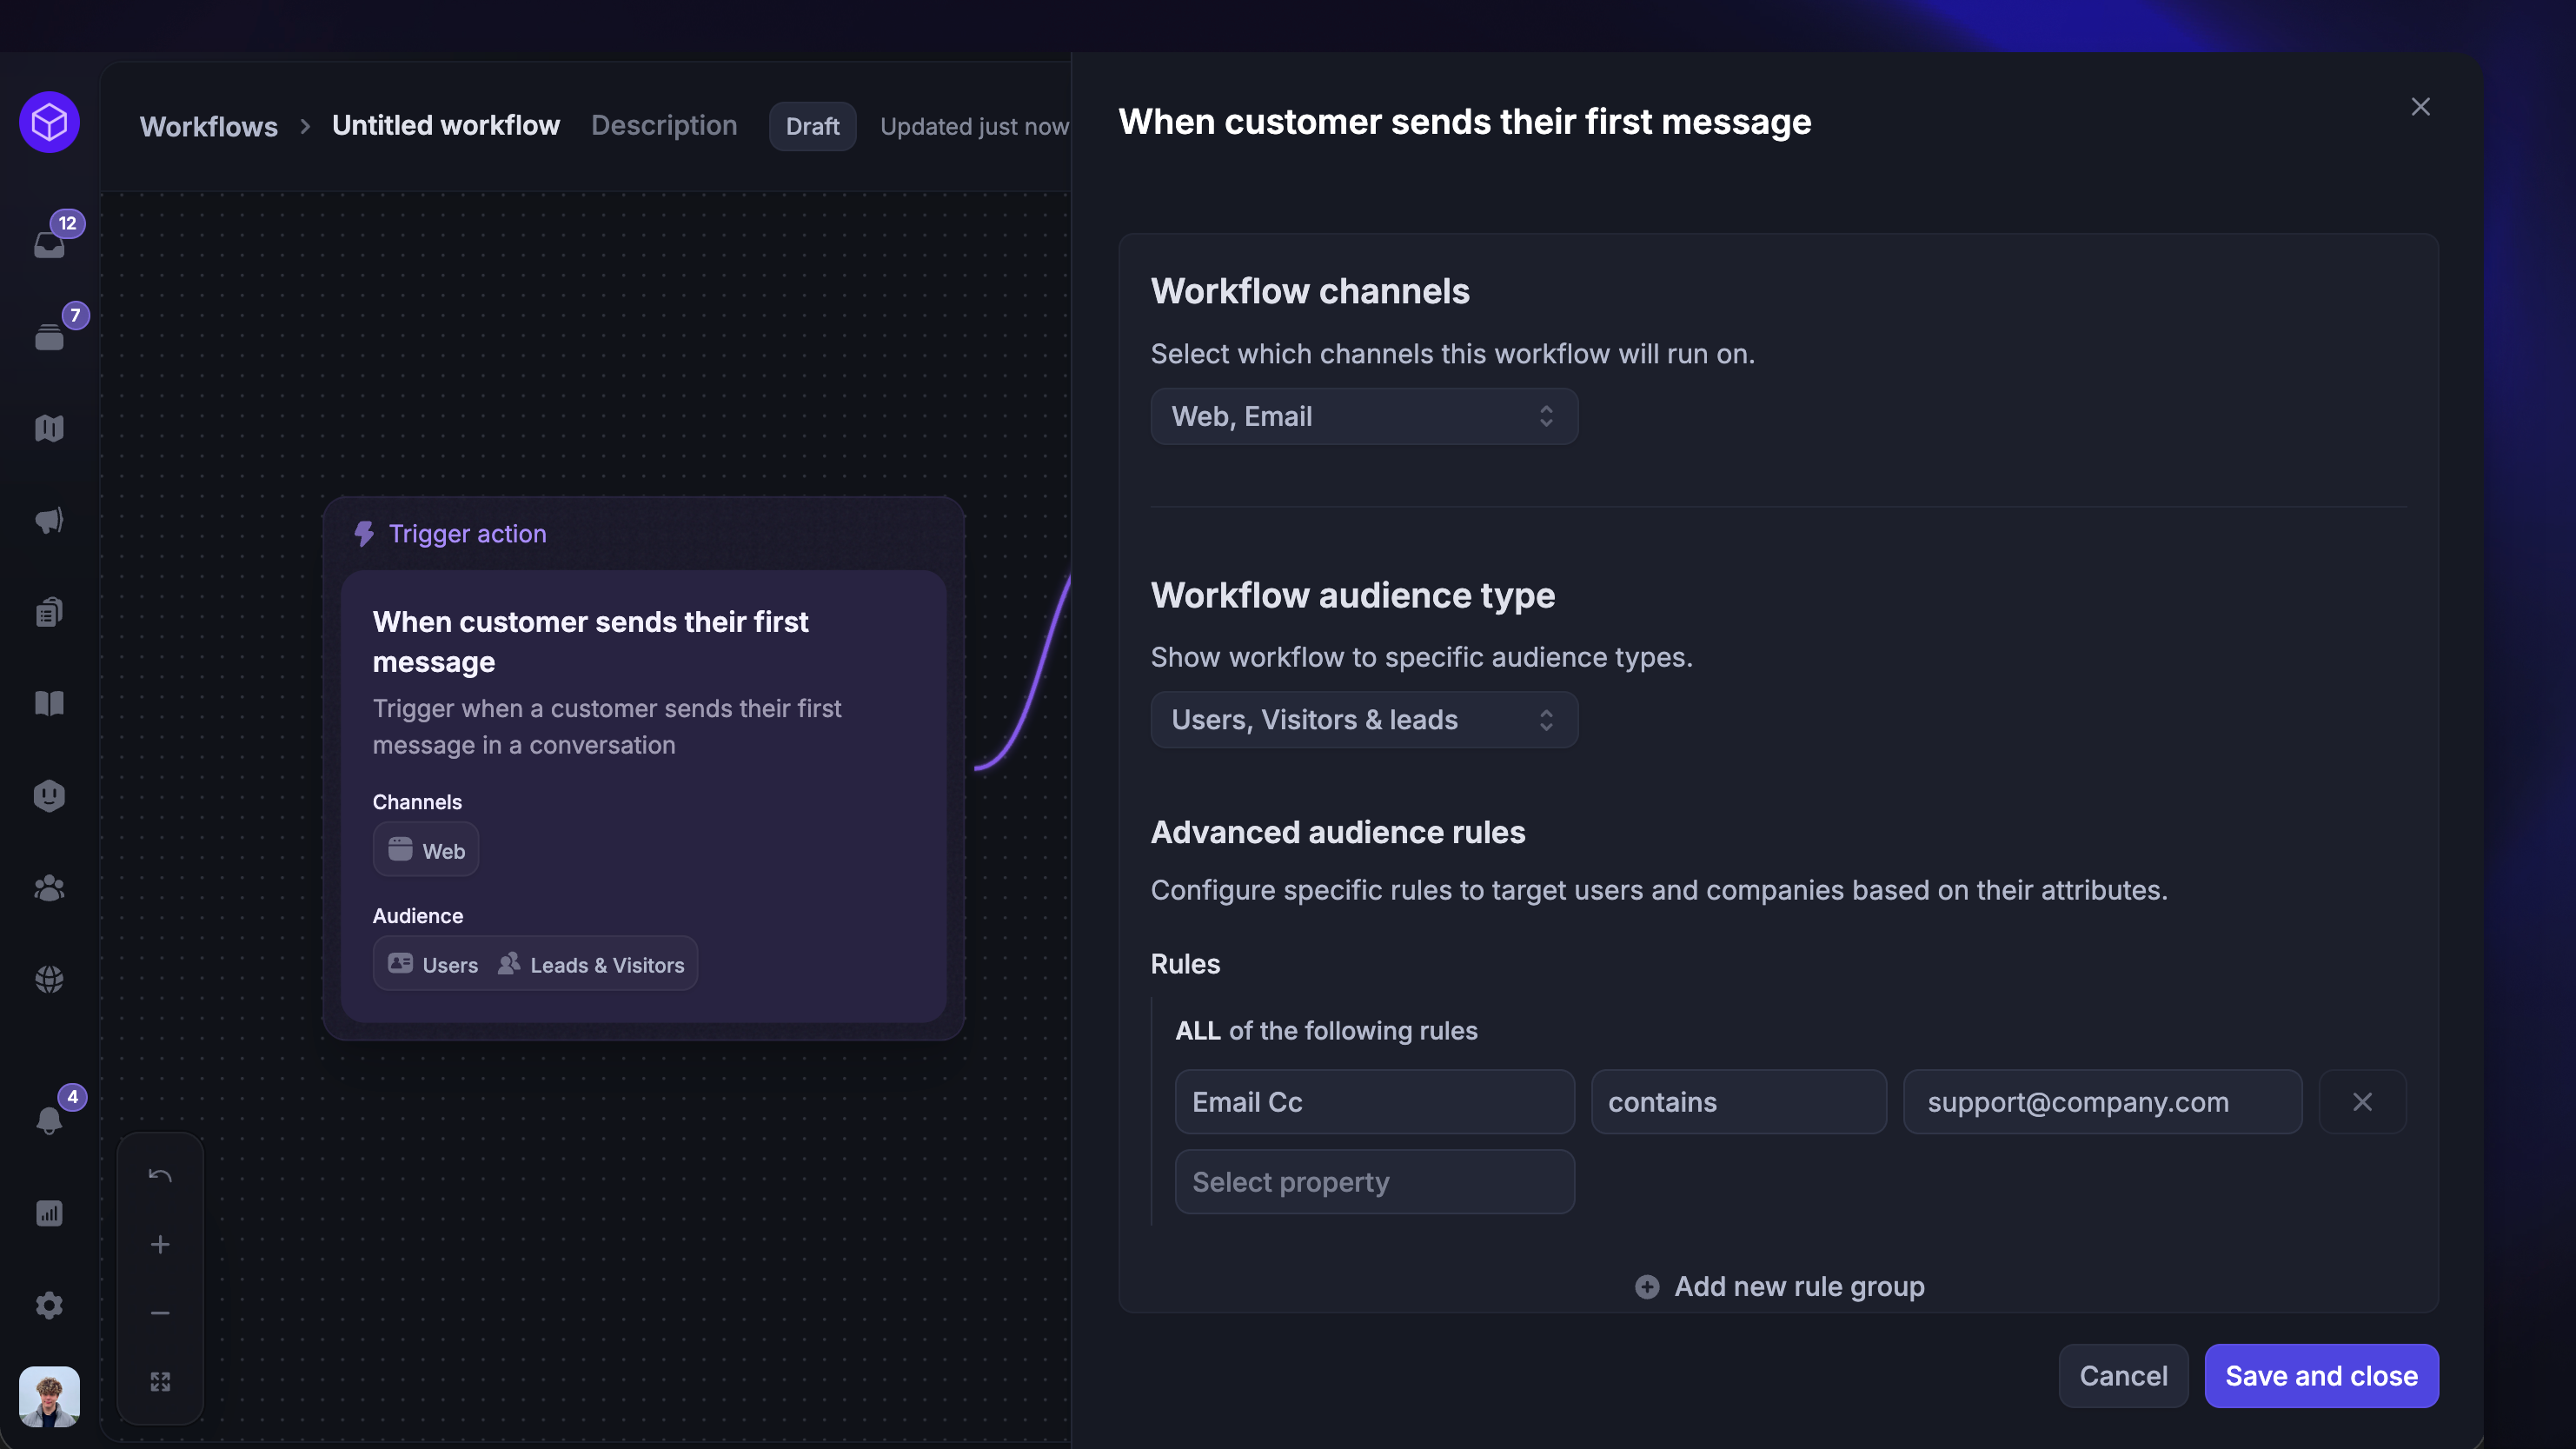Click Save and close button
This screenshot has height=1449, width=2576.
pyautogui.click(x=2322, y=1376)
